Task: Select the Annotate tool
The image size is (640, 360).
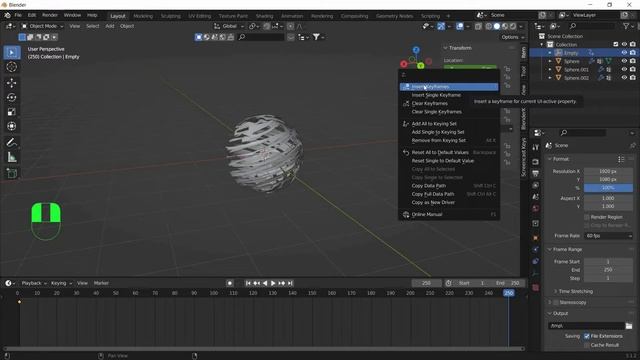Action: pos(11,142)
